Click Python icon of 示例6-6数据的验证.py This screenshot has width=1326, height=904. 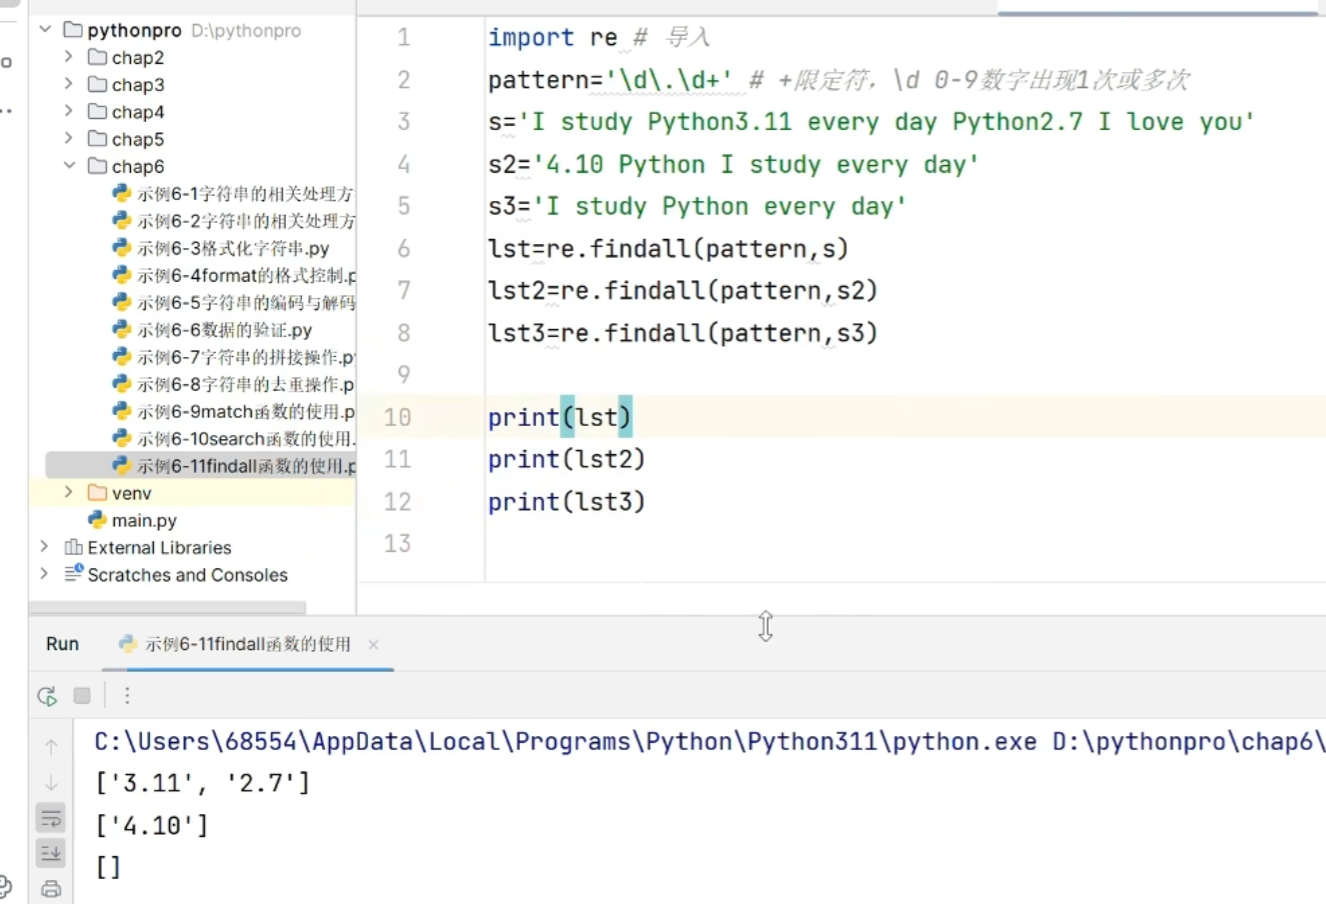122,329
